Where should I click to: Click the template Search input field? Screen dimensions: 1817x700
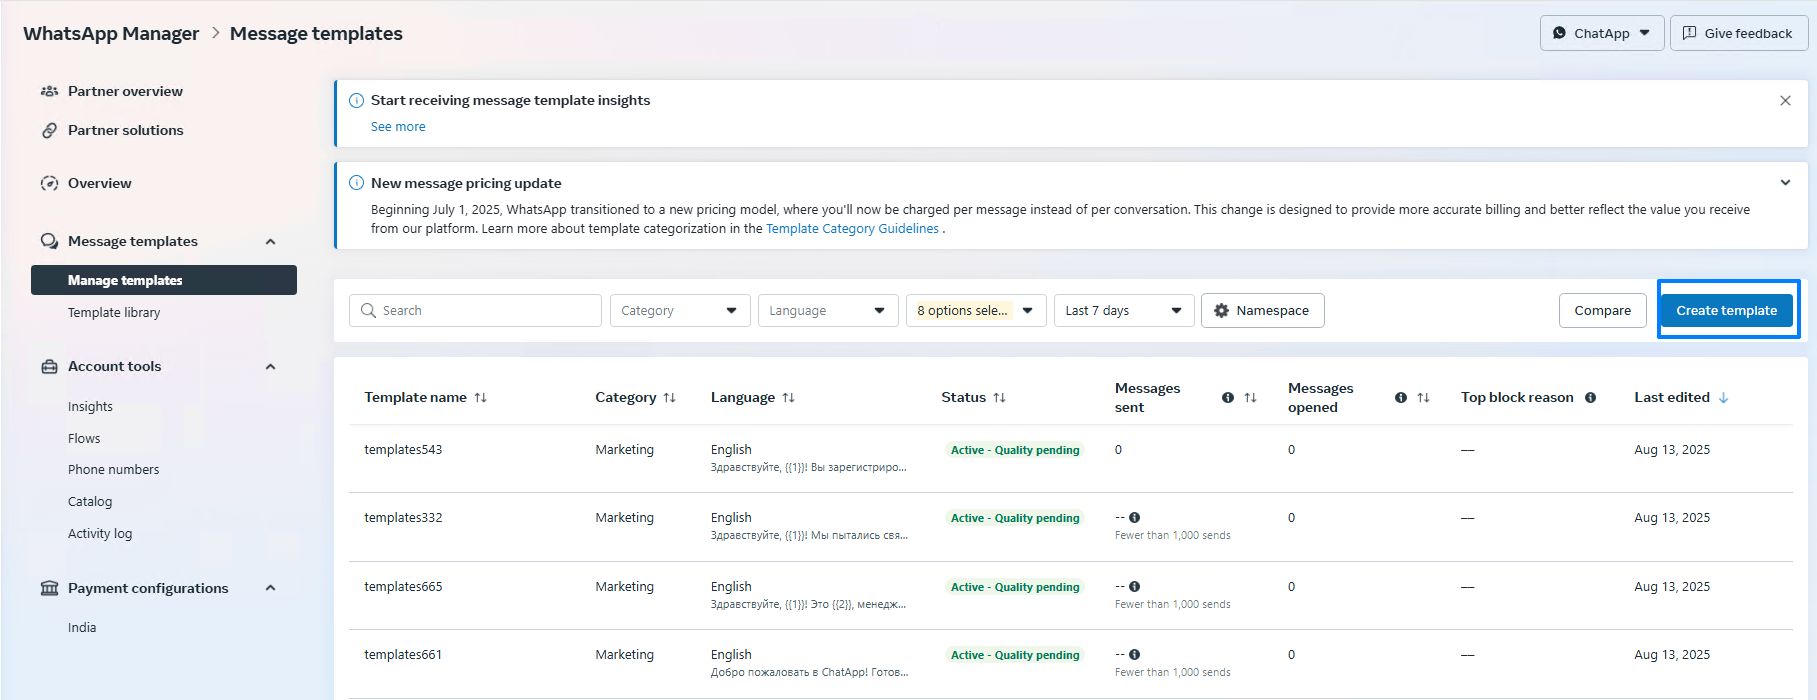[x=476, y=311]
